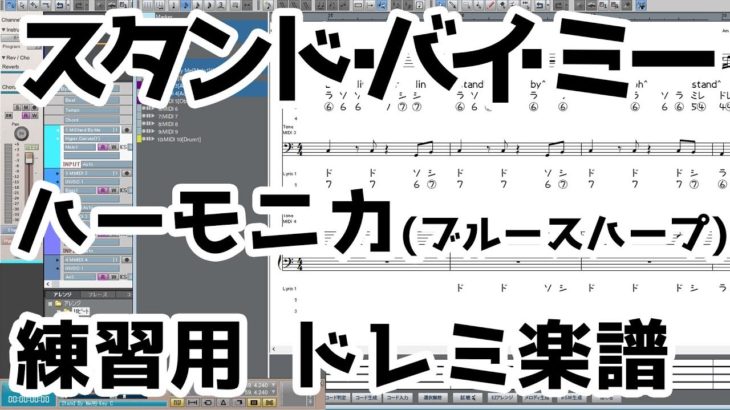The image size is (730, 410).
Task: Open the upper transport value dropdown arrow
Action: [273, 385]
